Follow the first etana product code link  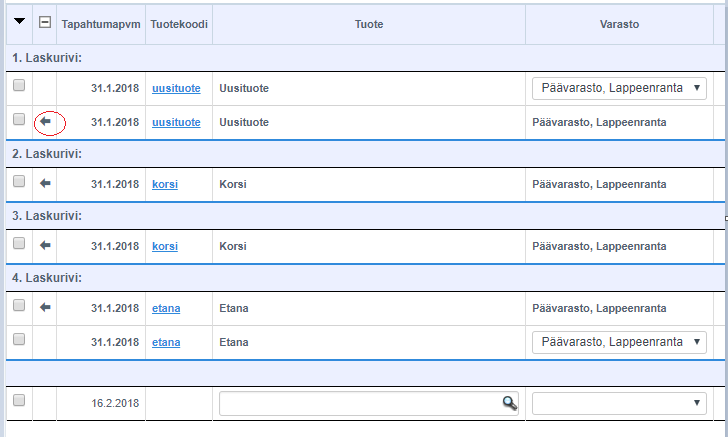coord(166,308)
